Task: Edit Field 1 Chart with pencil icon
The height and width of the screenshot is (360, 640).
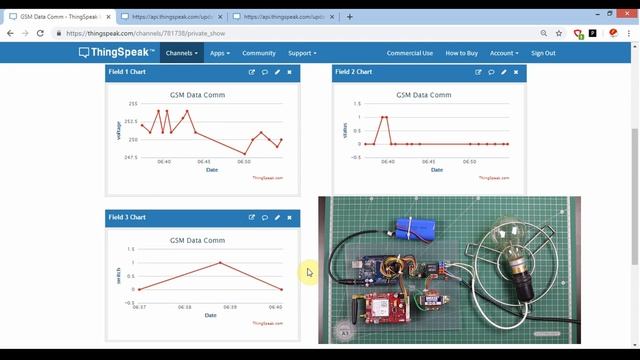Action: pyautogui.click(x=277, y=72)
